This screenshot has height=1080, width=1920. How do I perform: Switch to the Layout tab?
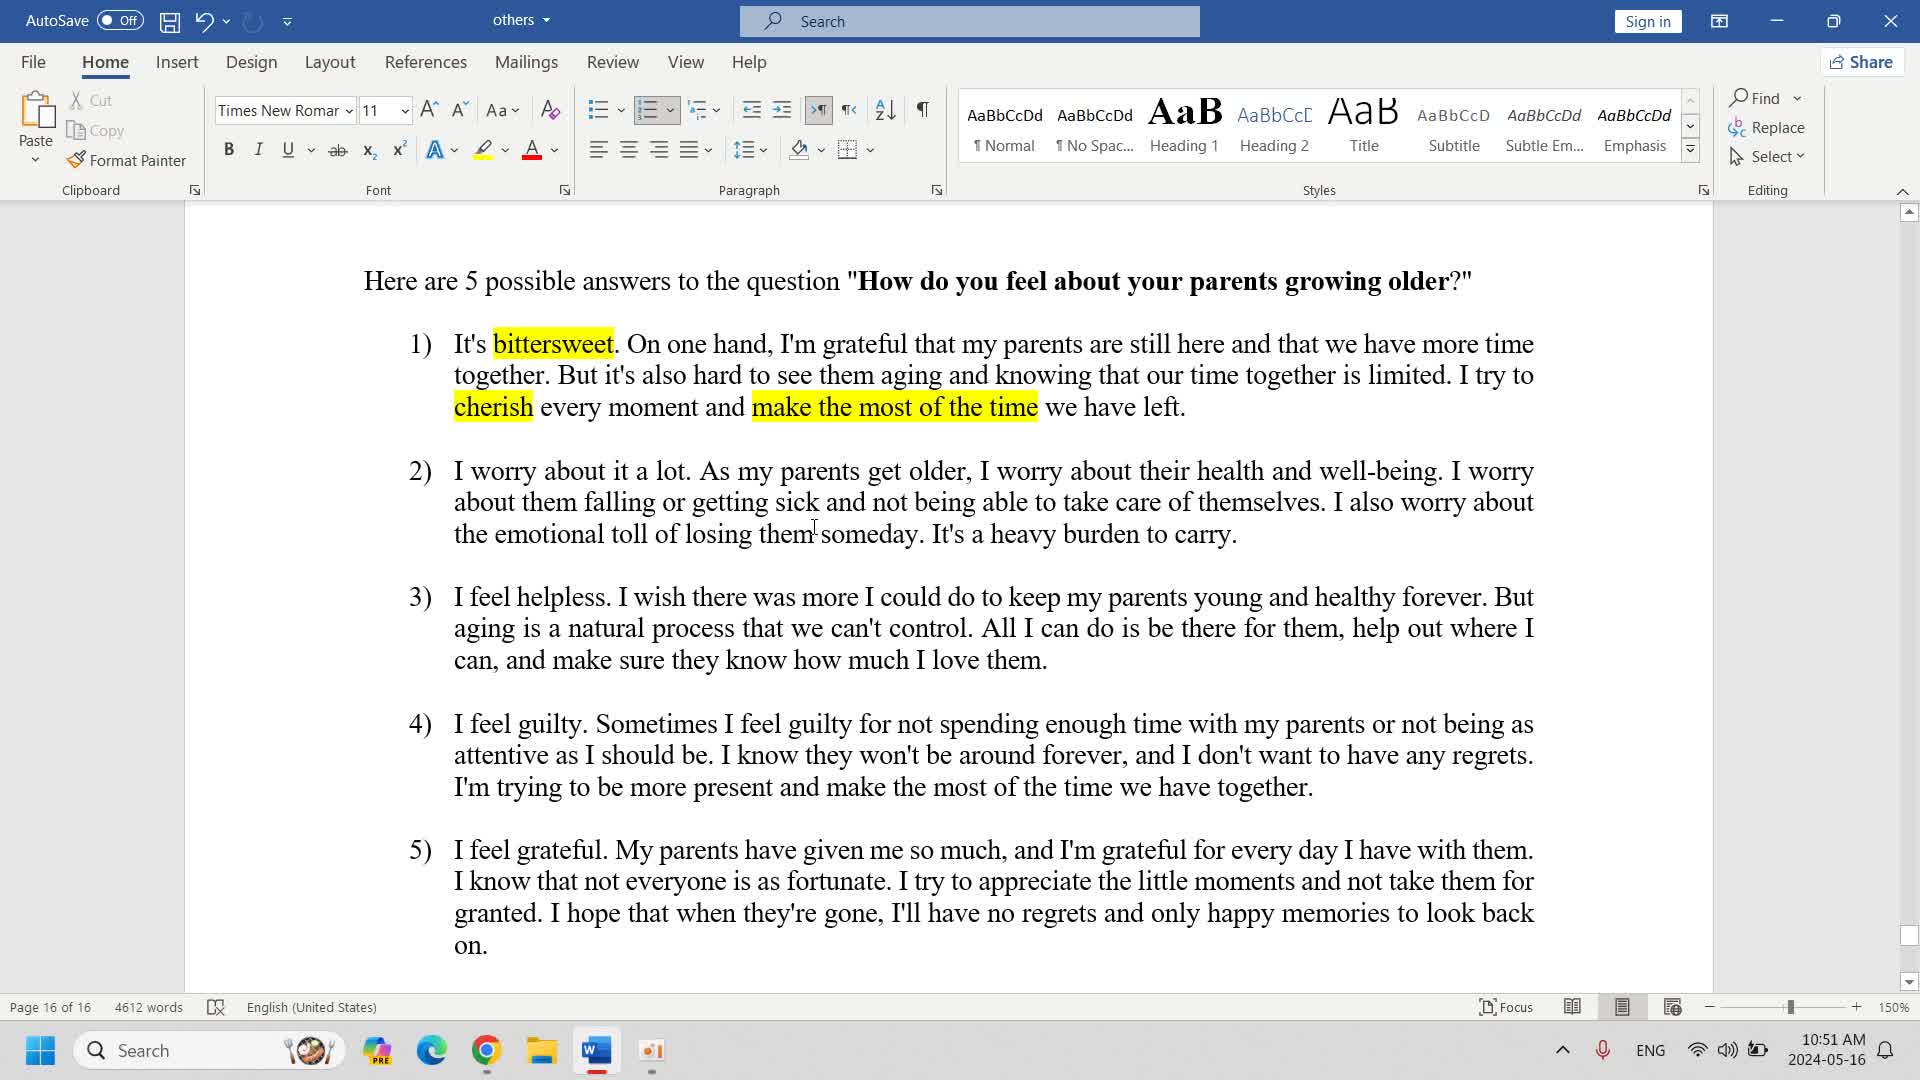[x=329, y=62]
